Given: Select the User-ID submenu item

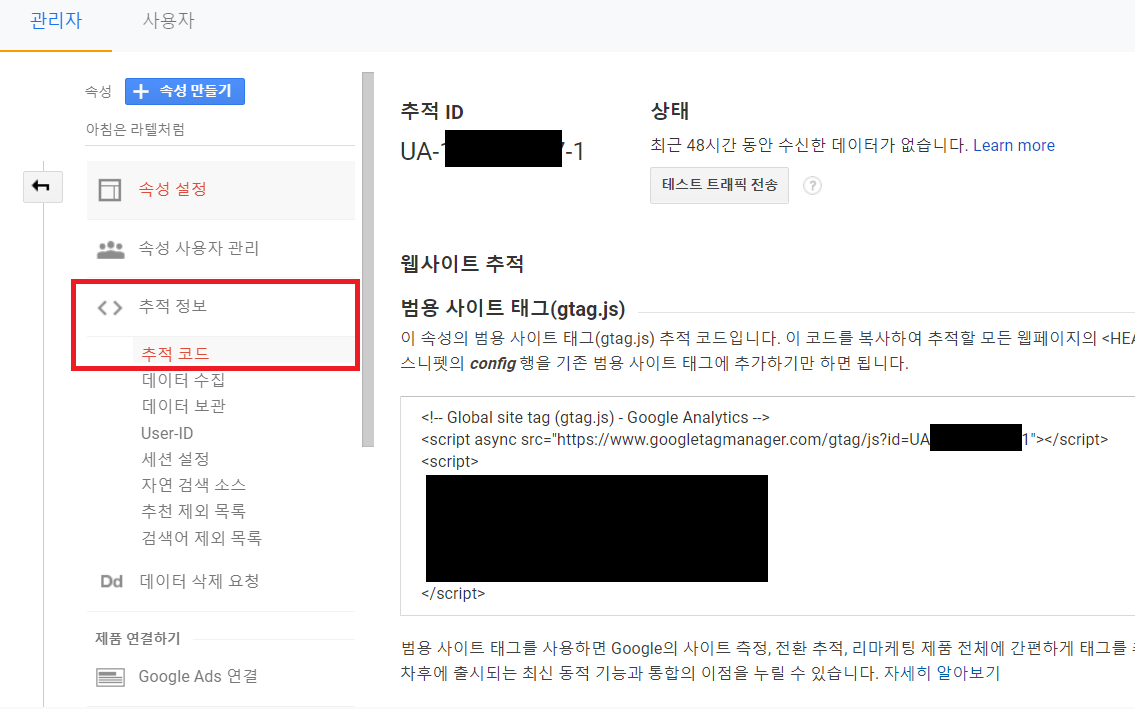Looking at the screenshot, I should point(167,433).
